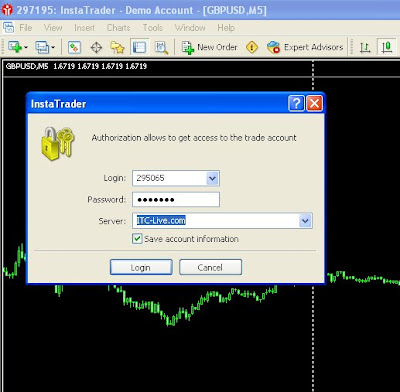Open the Help menu
The height and width of the screenshot is (392, 400).
(226, 28)
